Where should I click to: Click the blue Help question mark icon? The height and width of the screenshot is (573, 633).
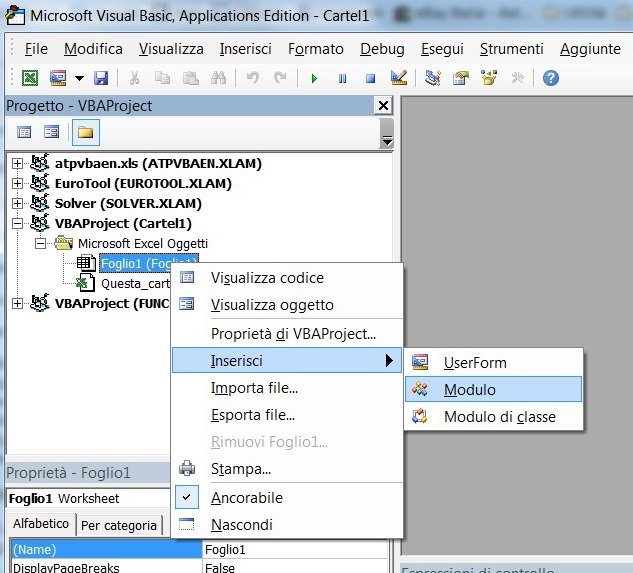click(551, 78)
